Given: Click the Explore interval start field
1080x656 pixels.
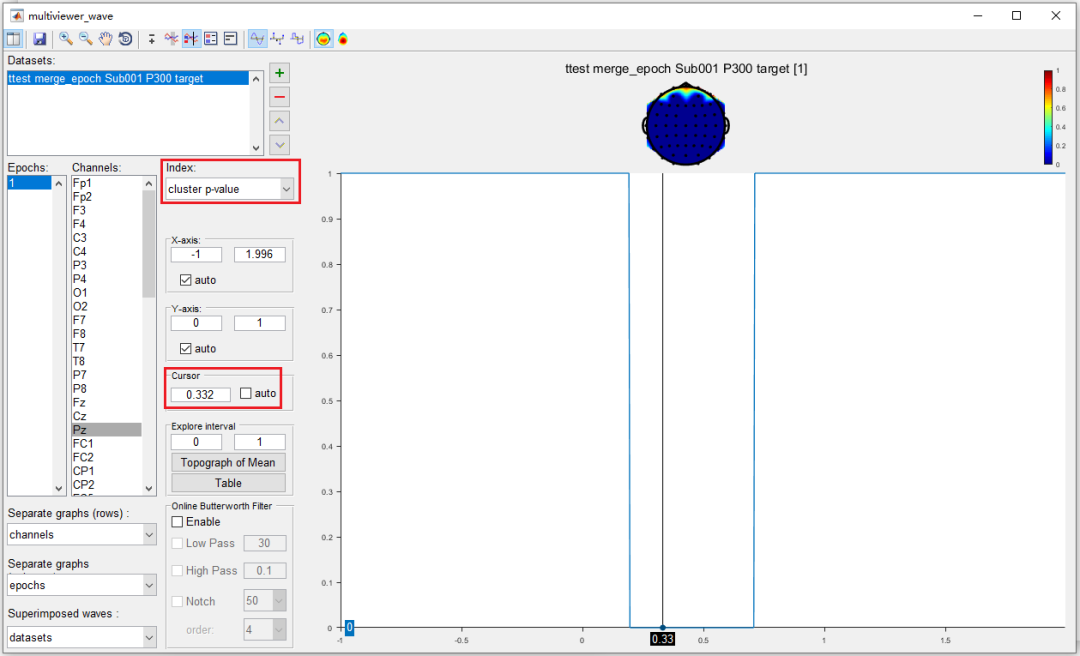Looking at the screenshot, I should point(196,442).
